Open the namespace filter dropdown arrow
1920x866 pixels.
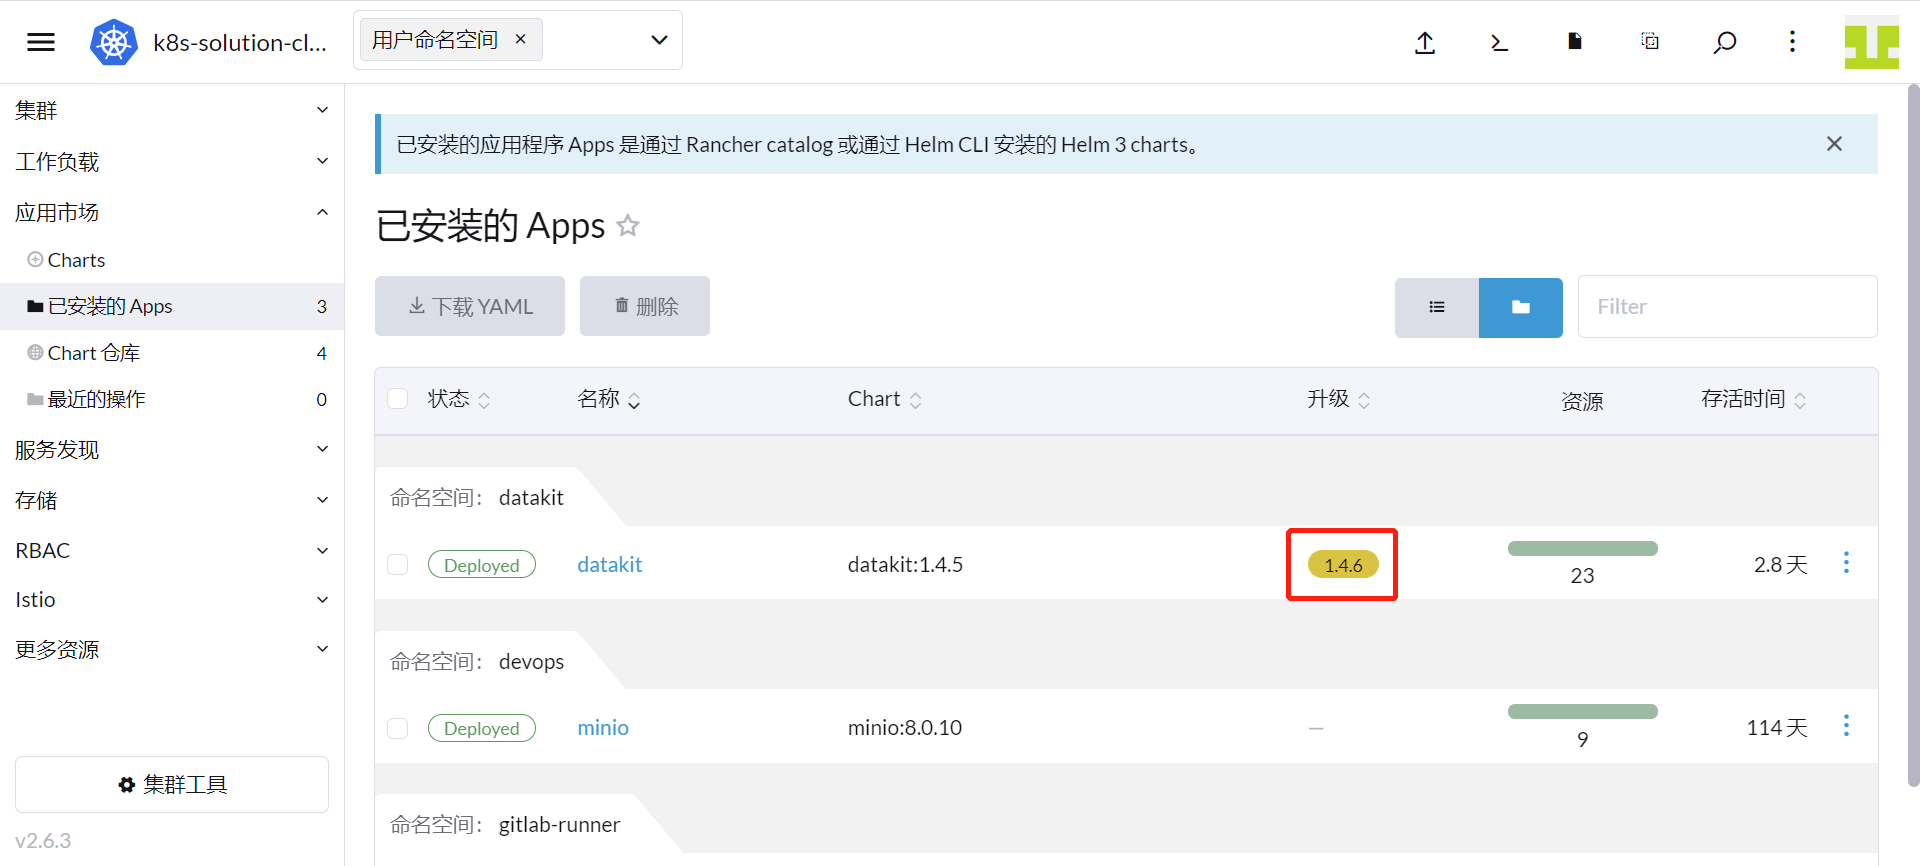click(659, 40)
